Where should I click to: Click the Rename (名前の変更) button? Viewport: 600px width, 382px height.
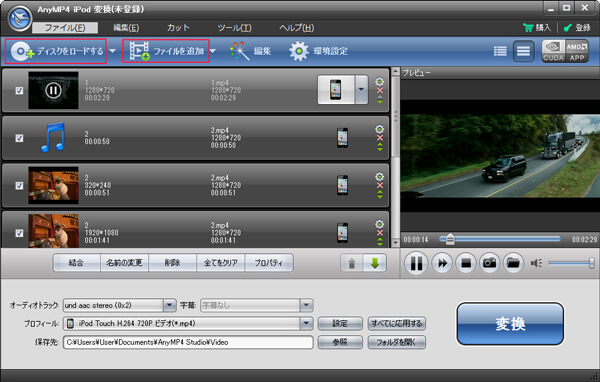[x=124, y=263]
